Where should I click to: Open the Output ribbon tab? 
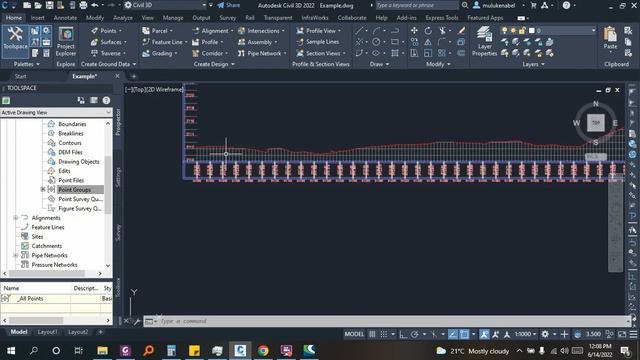click(201, 18)
